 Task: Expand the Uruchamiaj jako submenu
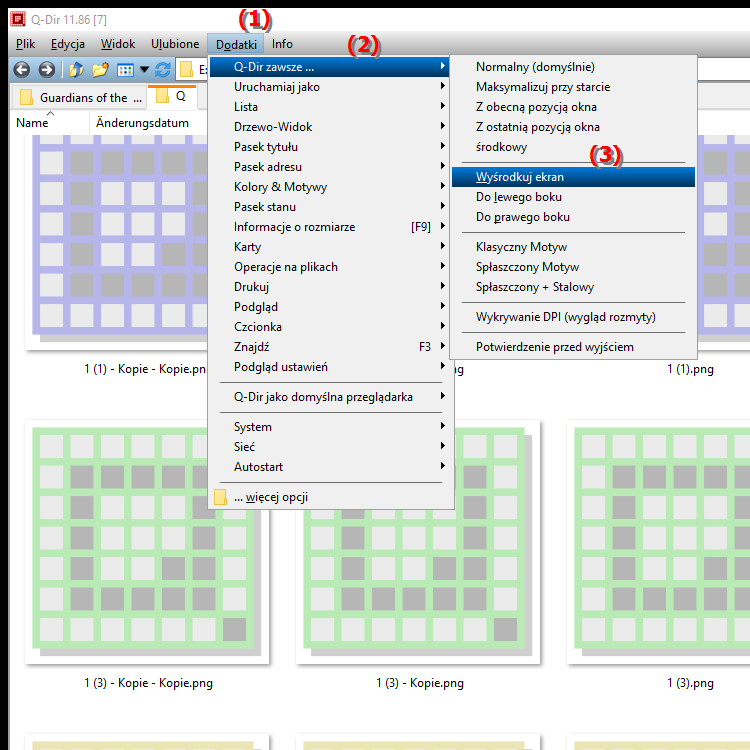pos(329,87)
